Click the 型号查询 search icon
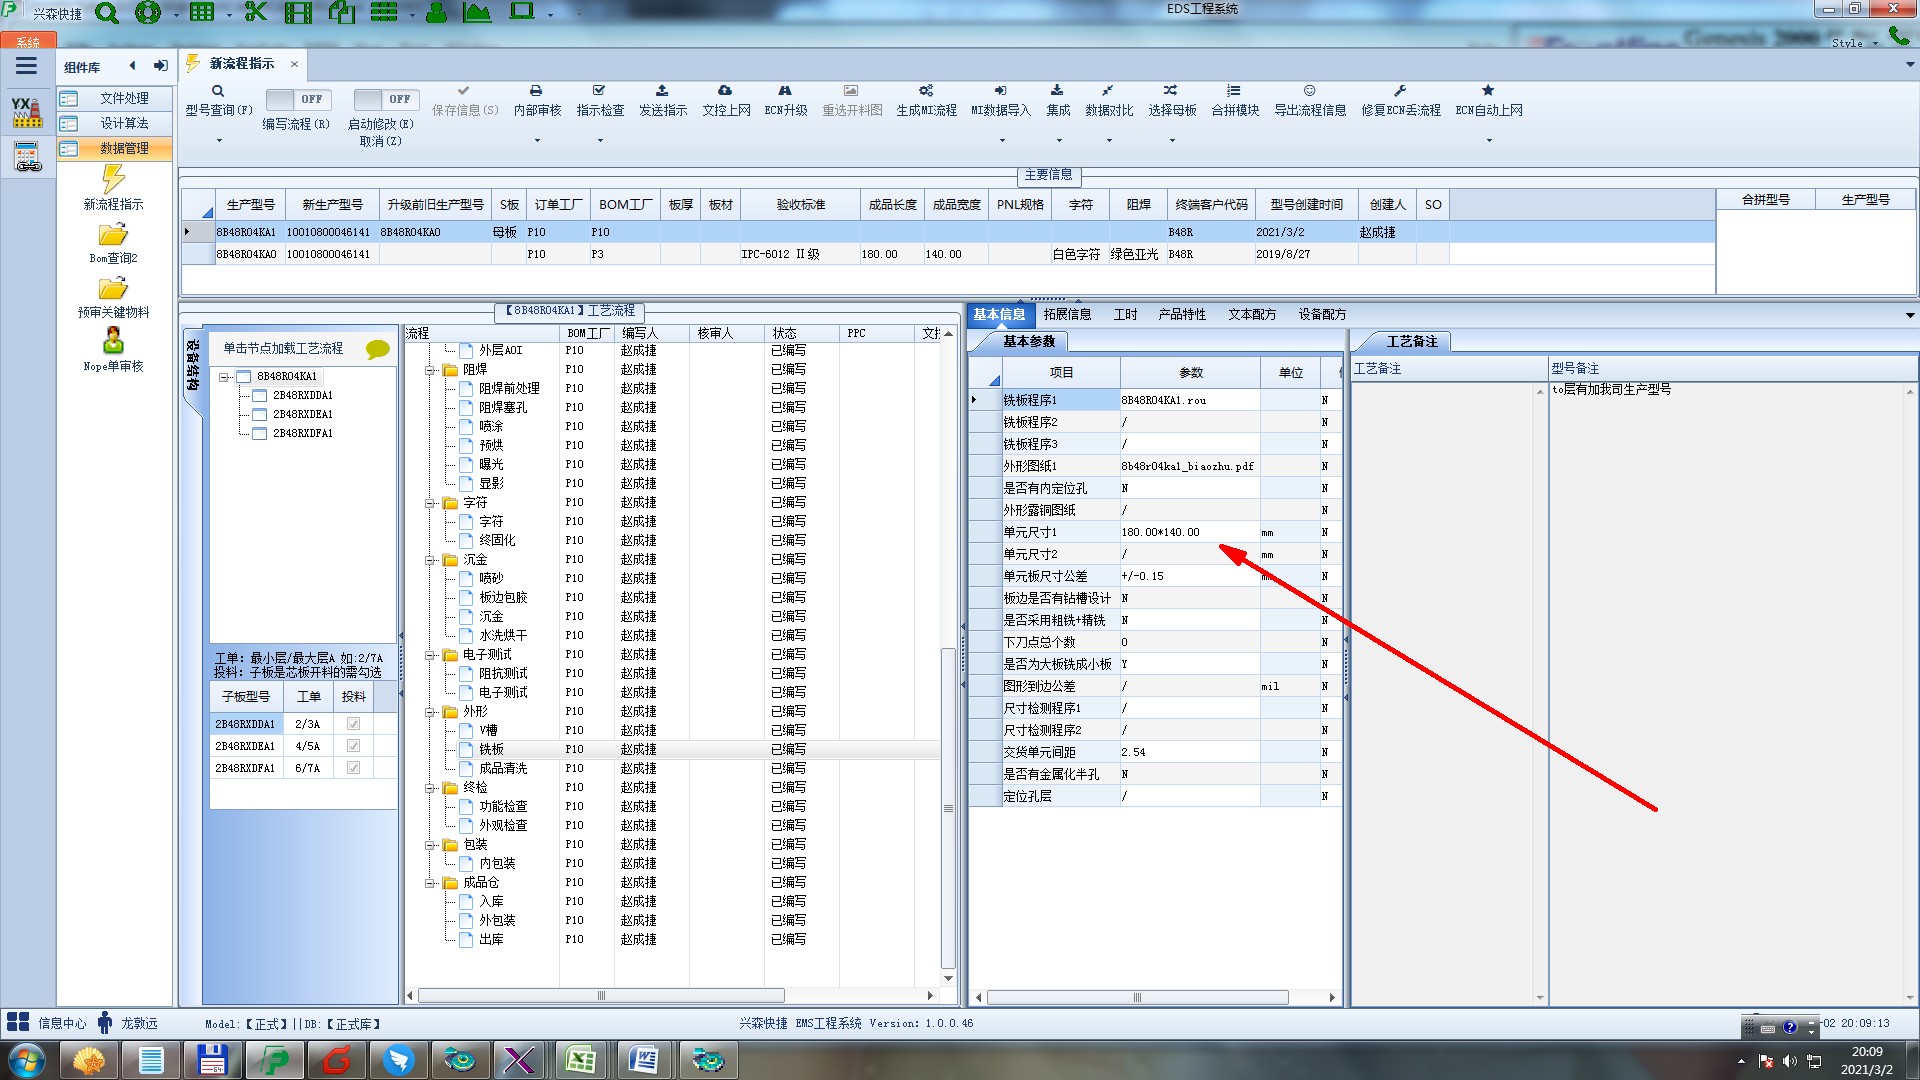This screenshot has width=1920, height=1080. click(218, 91)
